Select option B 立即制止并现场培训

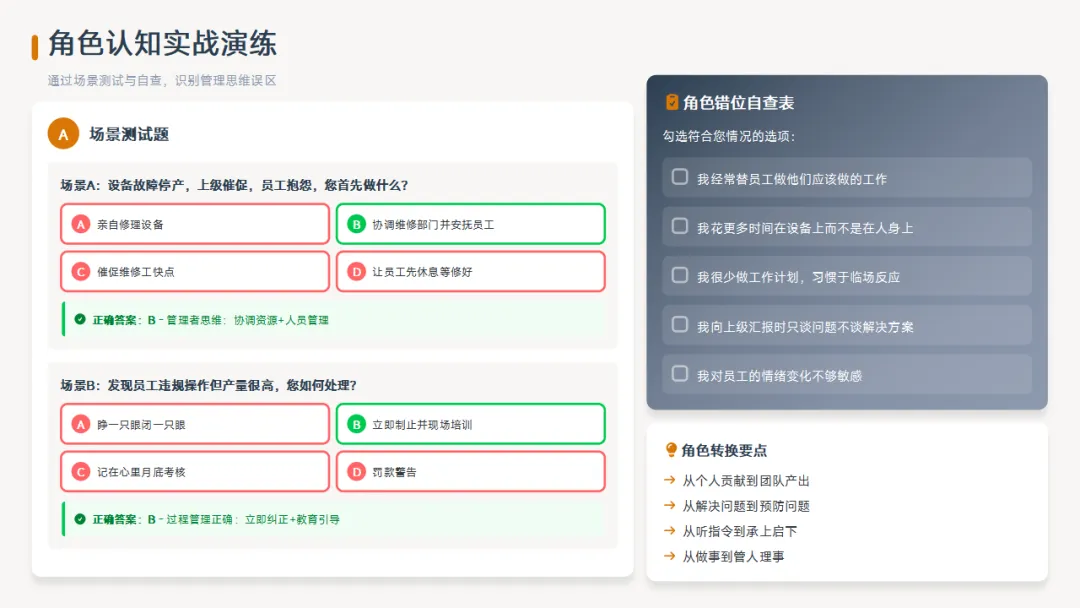tap(470, 424)
